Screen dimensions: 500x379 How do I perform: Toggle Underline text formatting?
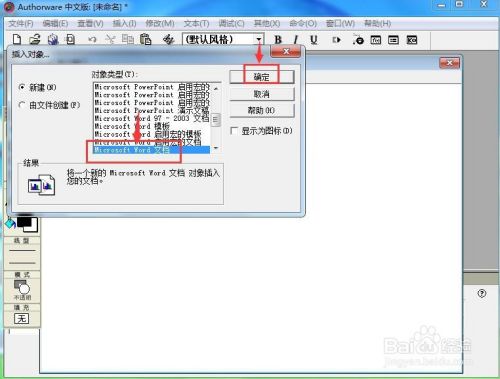[313, 40]
